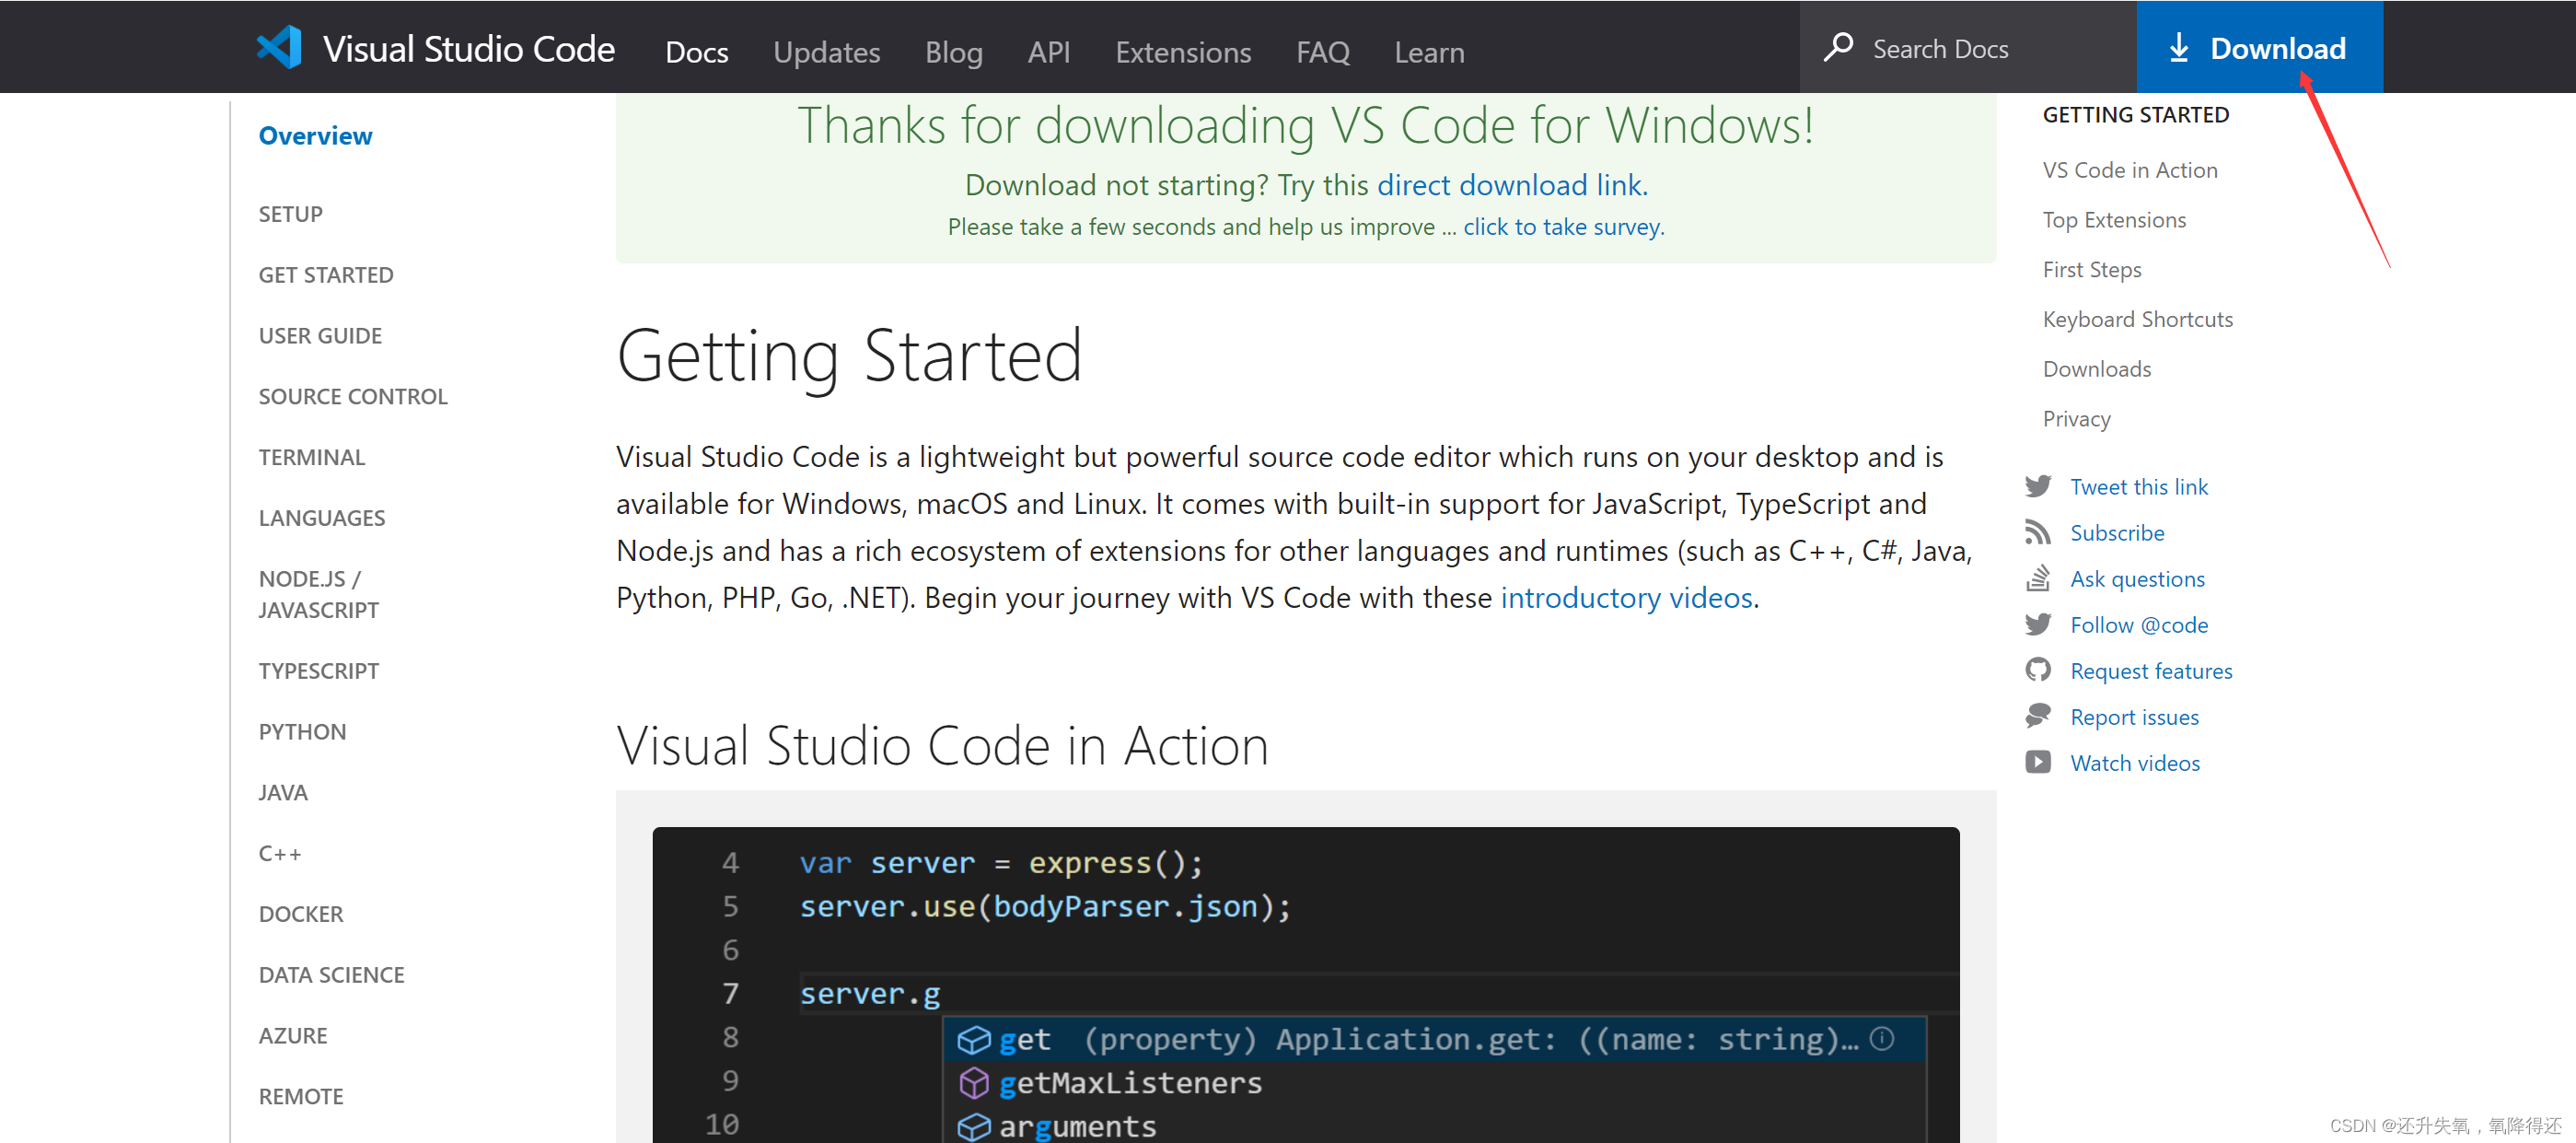This screenshot has width=2576, height=1143.
Task: Jump to VS Code in Action section
Action: point(2130,170)
